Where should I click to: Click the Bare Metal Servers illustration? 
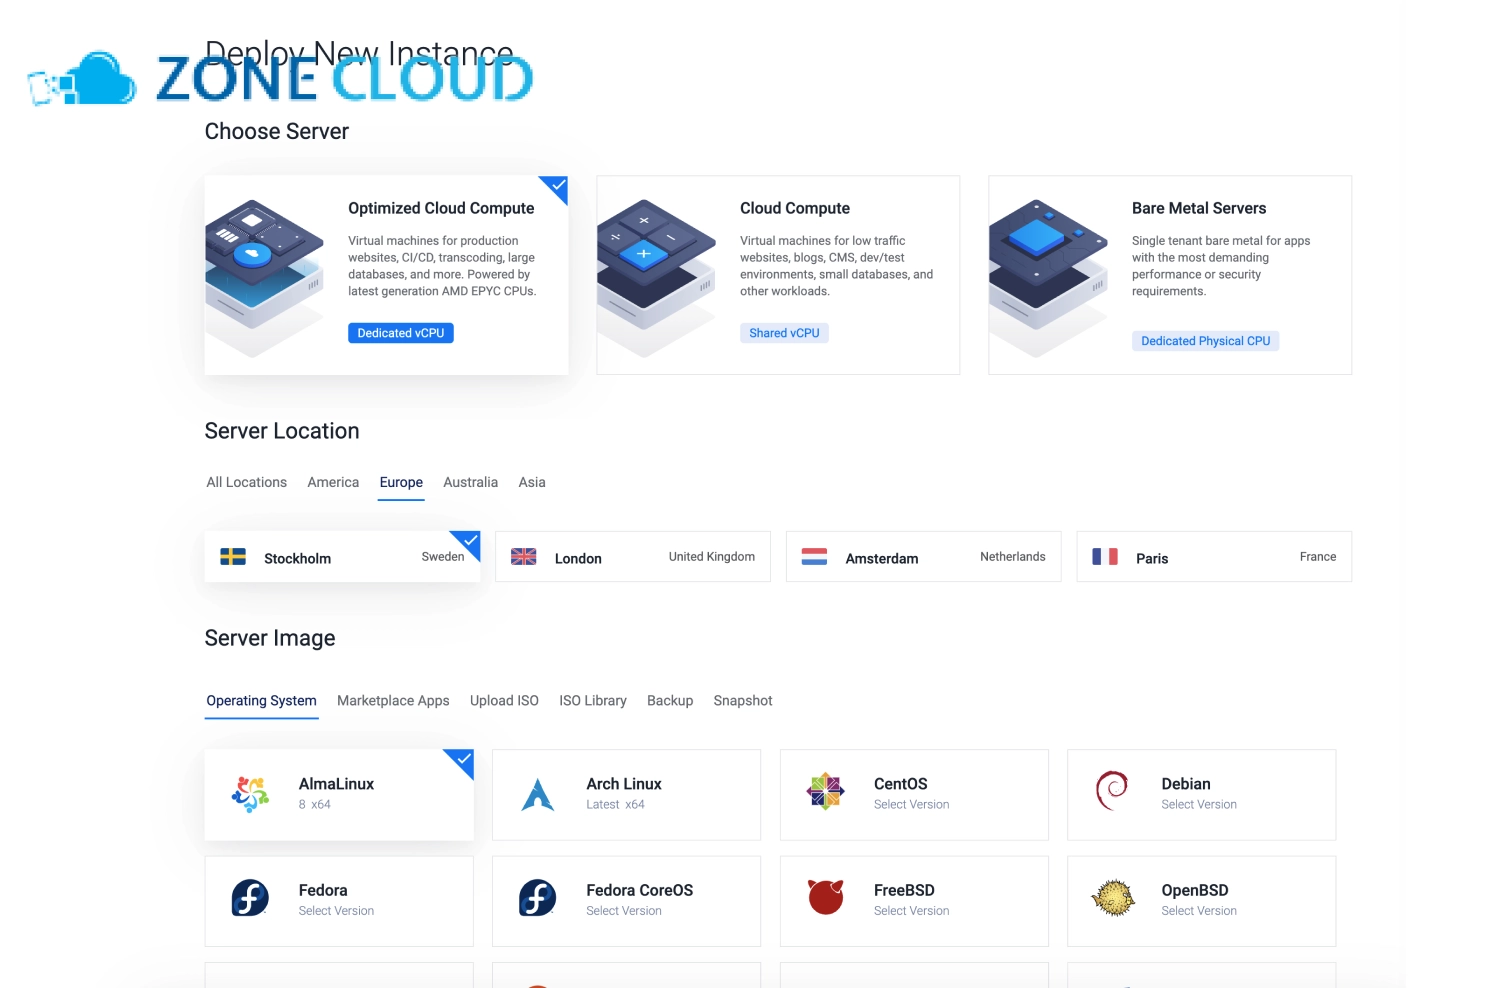1048,276
